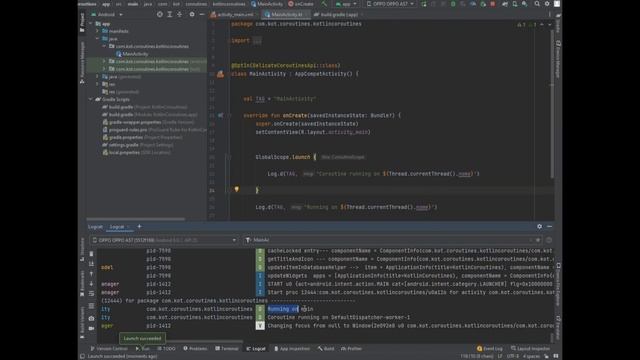Click the favorite star icon in Logcat filter

[538, 240]
